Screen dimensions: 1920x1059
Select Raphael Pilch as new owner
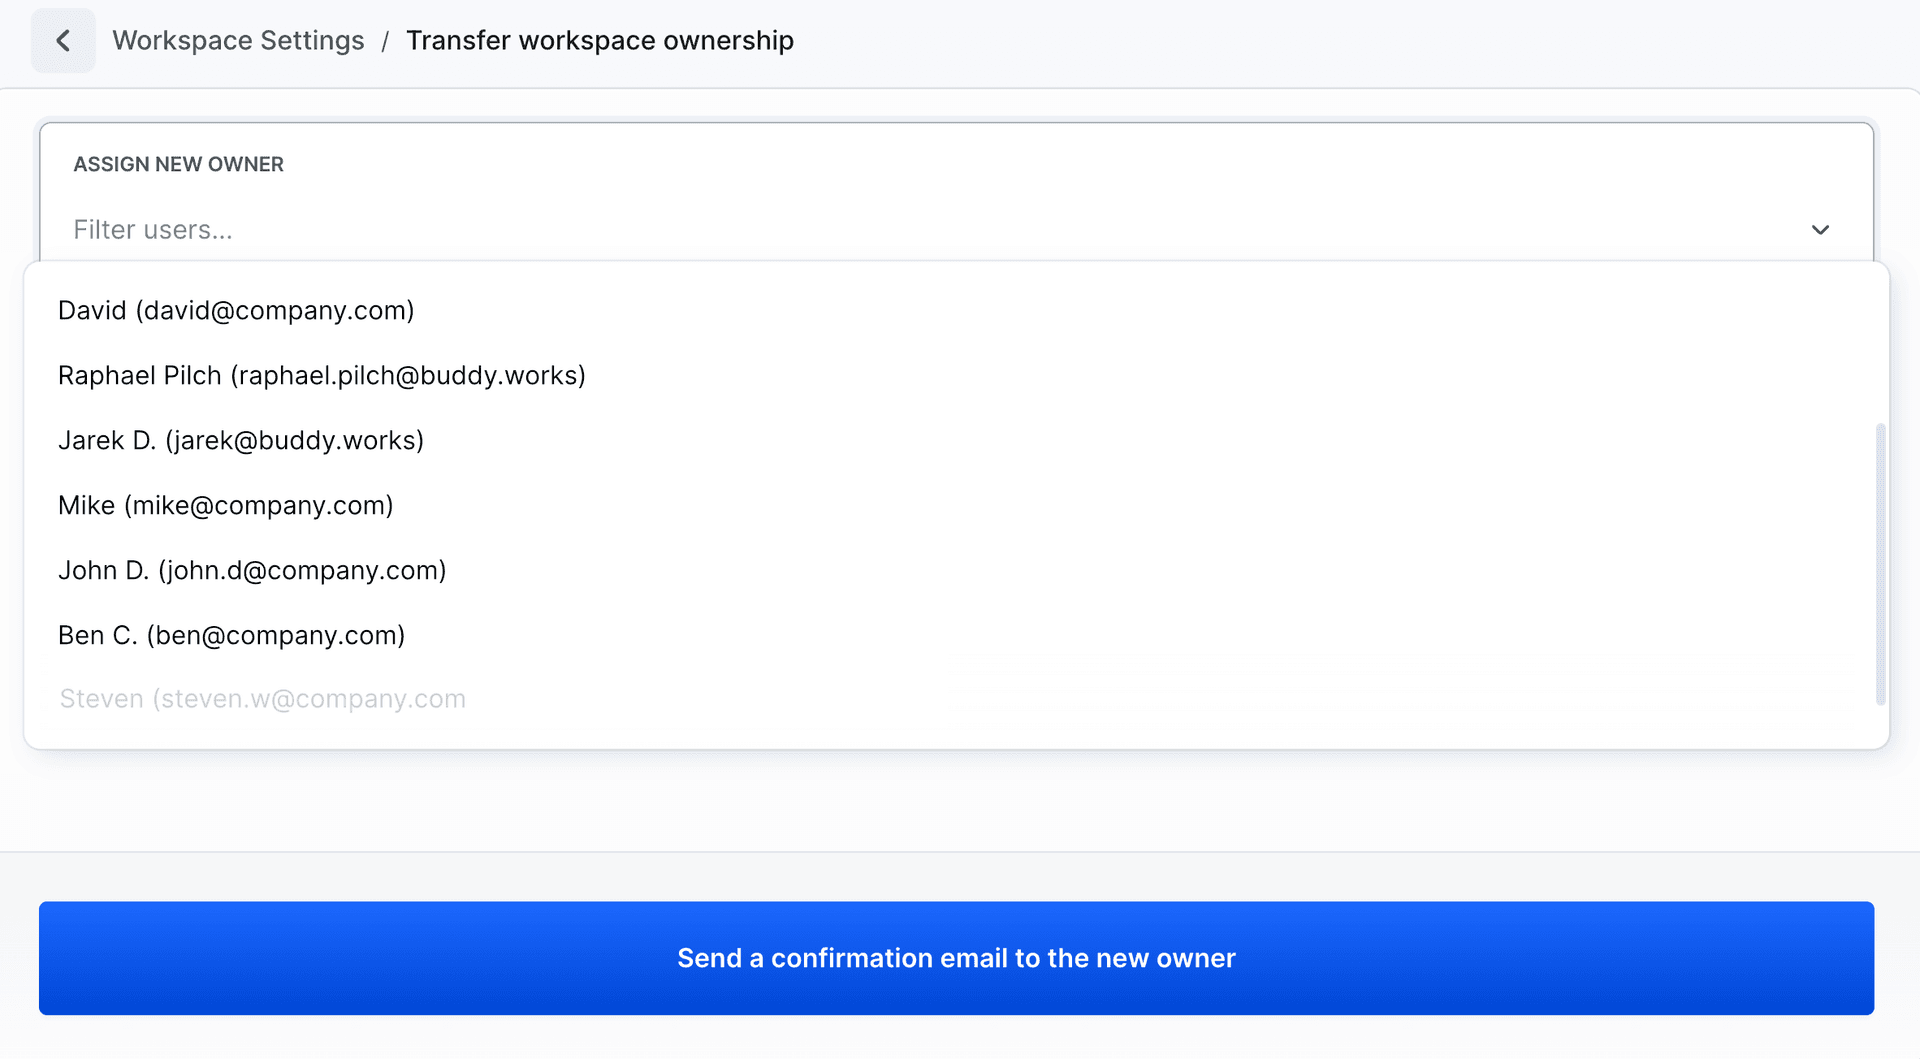coord(321,375)
